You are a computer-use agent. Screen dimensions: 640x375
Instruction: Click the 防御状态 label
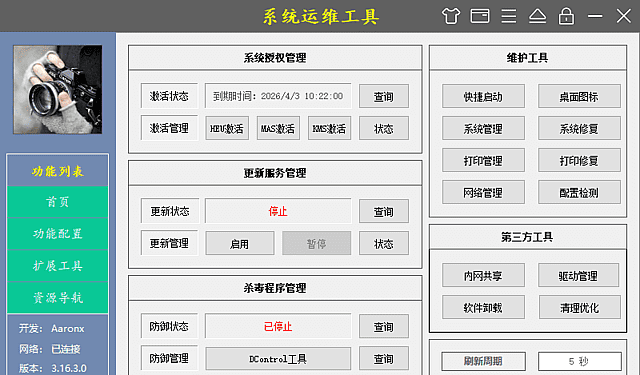pos(169,326)
